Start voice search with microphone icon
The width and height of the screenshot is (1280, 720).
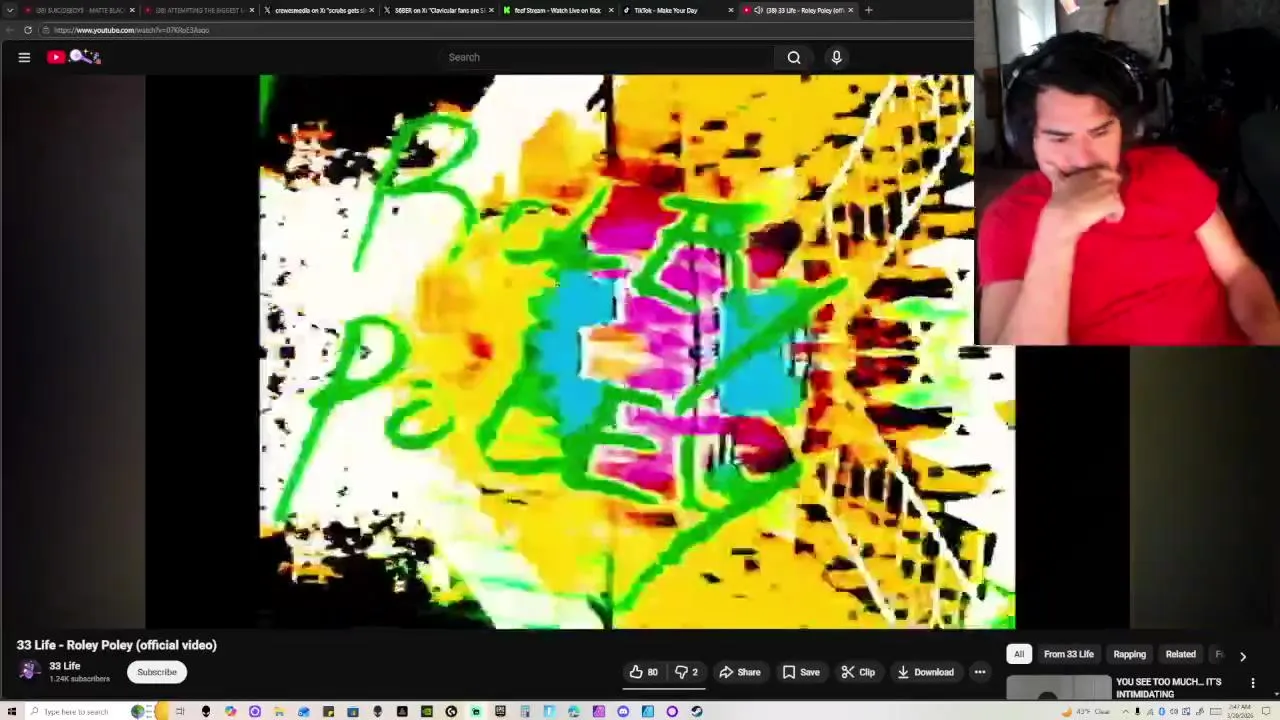tap(836, 57)
